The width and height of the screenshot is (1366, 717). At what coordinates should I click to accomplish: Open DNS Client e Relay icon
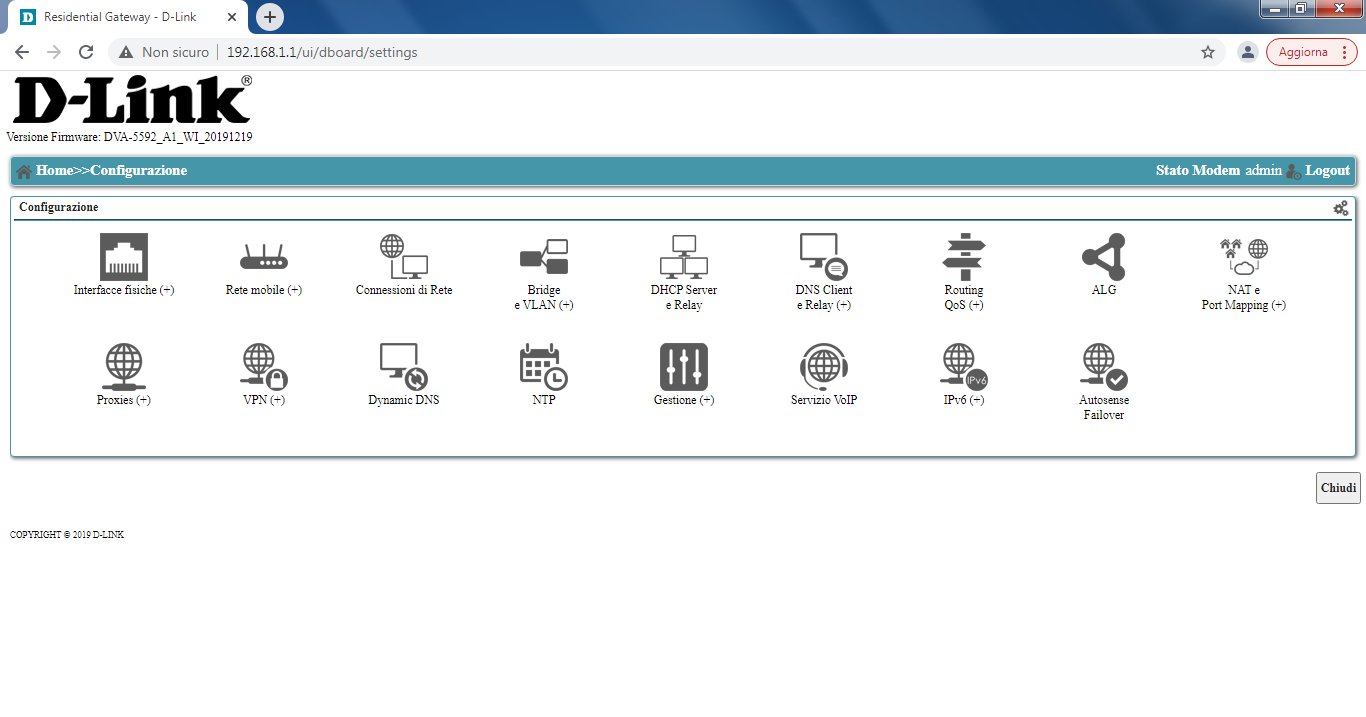(x=824, y=257)
